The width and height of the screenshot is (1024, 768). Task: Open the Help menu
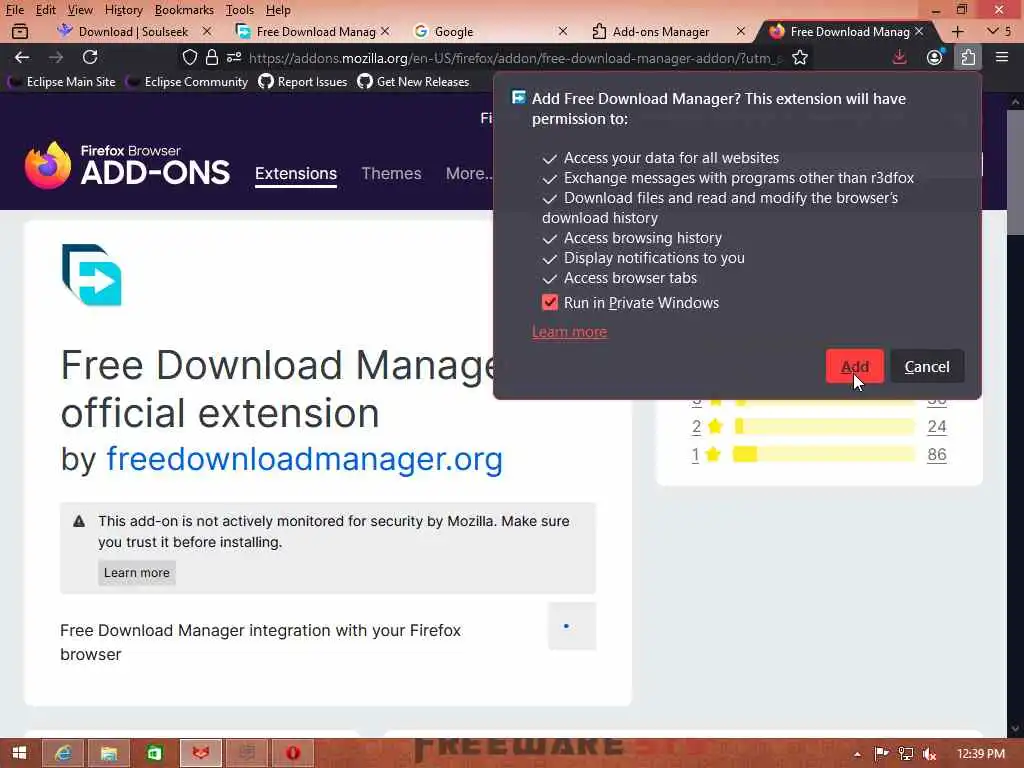point(278,10)
